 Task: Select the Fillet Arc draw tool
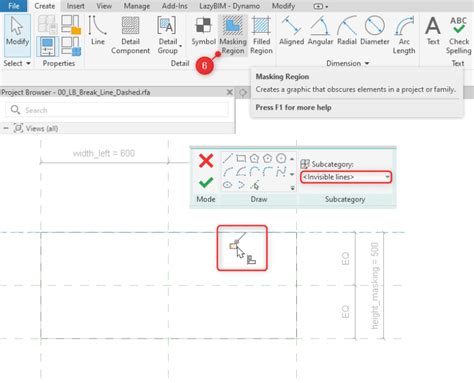[x=268, y=172]
